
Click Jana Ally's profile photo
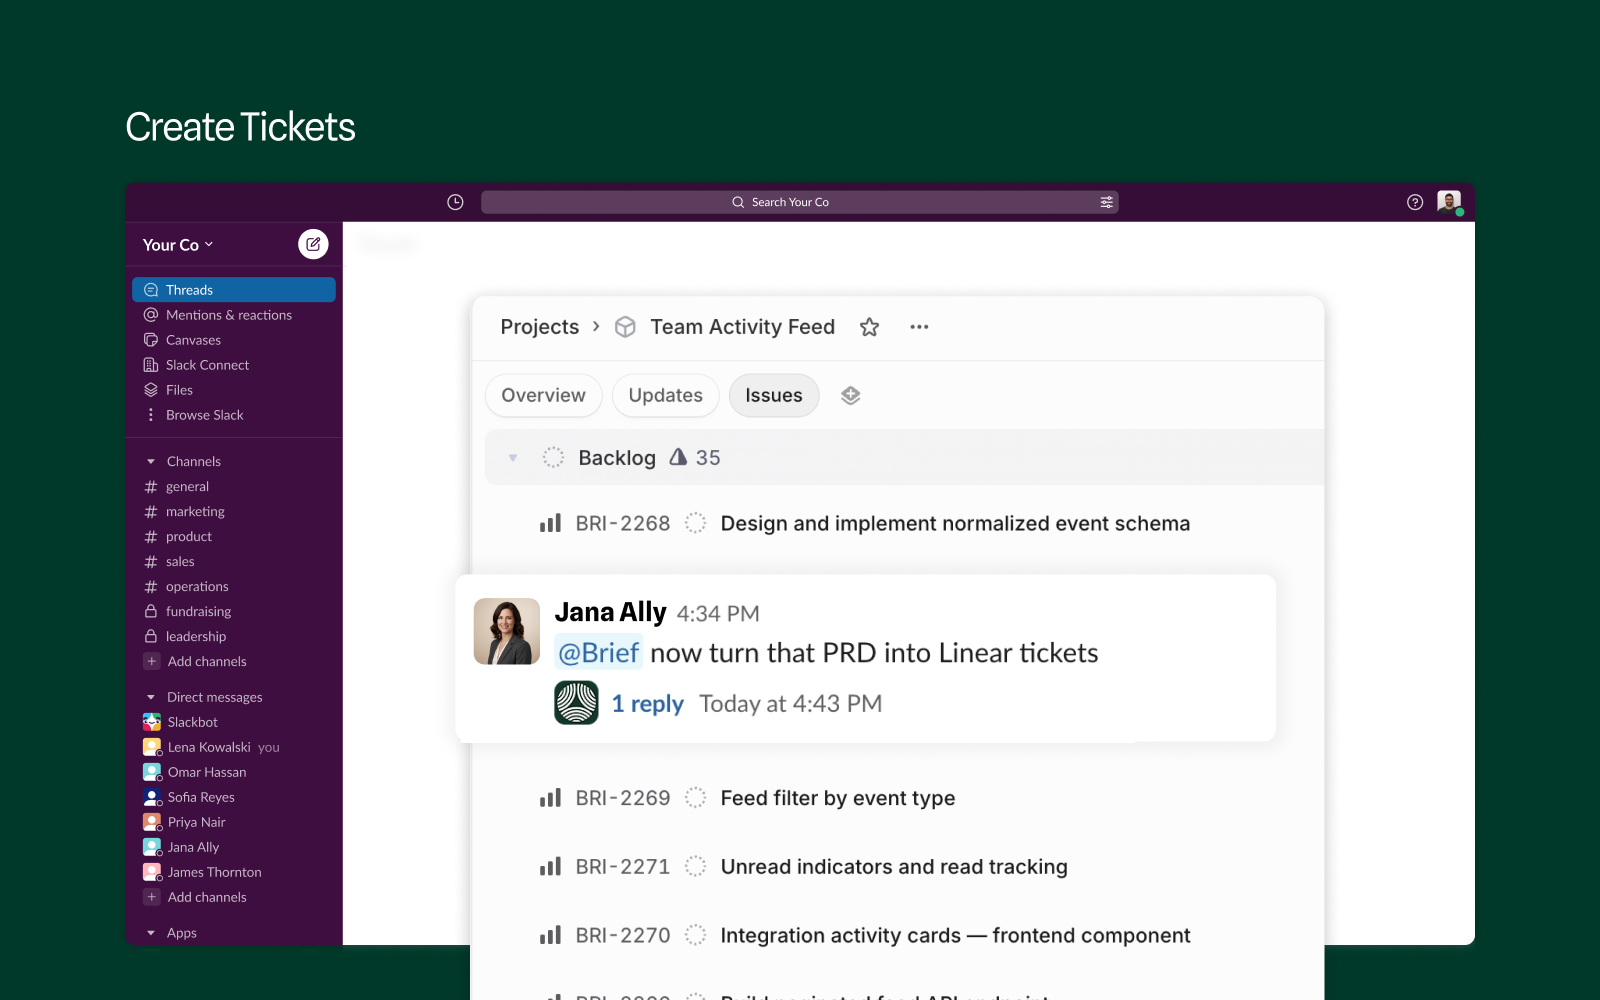pyautogui.click(x=507, y=632)
